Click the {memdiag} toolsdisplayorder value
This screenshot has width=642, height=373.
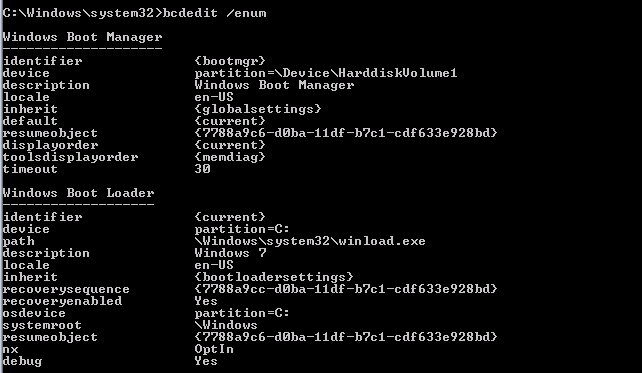pos(230,157)
